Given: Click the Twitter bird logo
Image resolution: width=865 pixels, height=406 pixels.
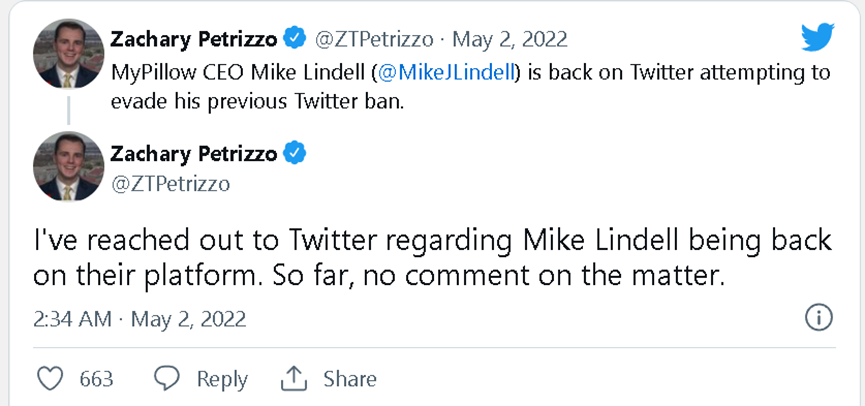Looking at the screenshot, I should (817, 38).
